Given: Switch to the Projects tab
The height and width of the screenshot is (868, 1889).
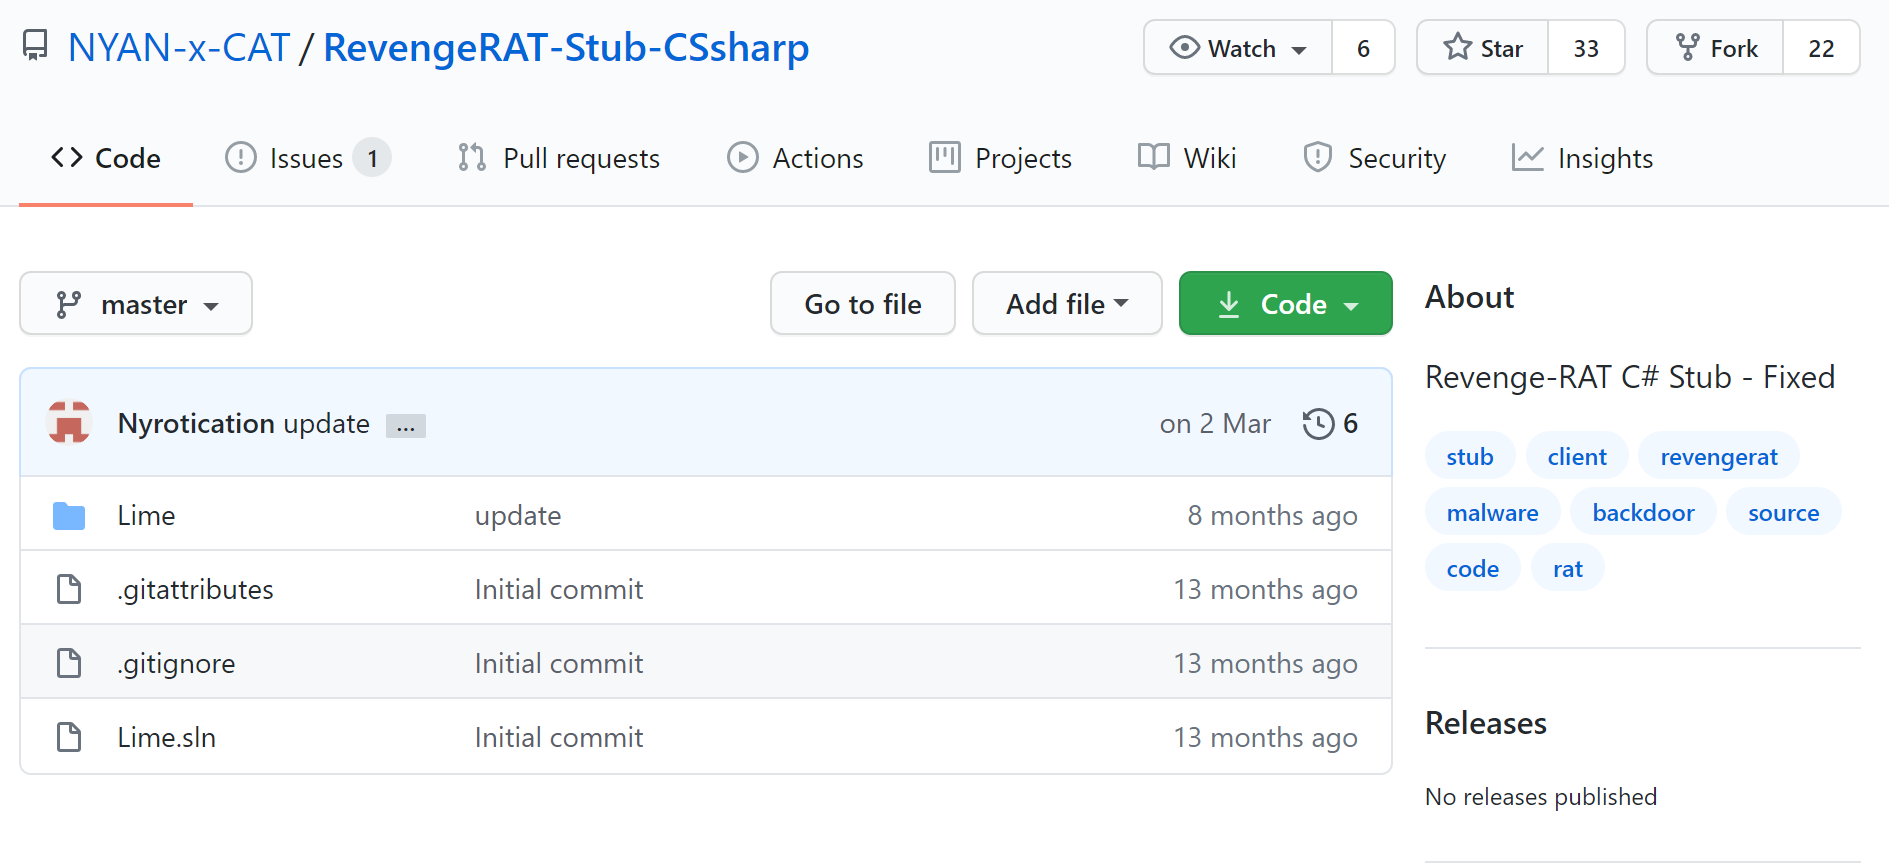Looking at the screenshot, I should click(1000, 158).
